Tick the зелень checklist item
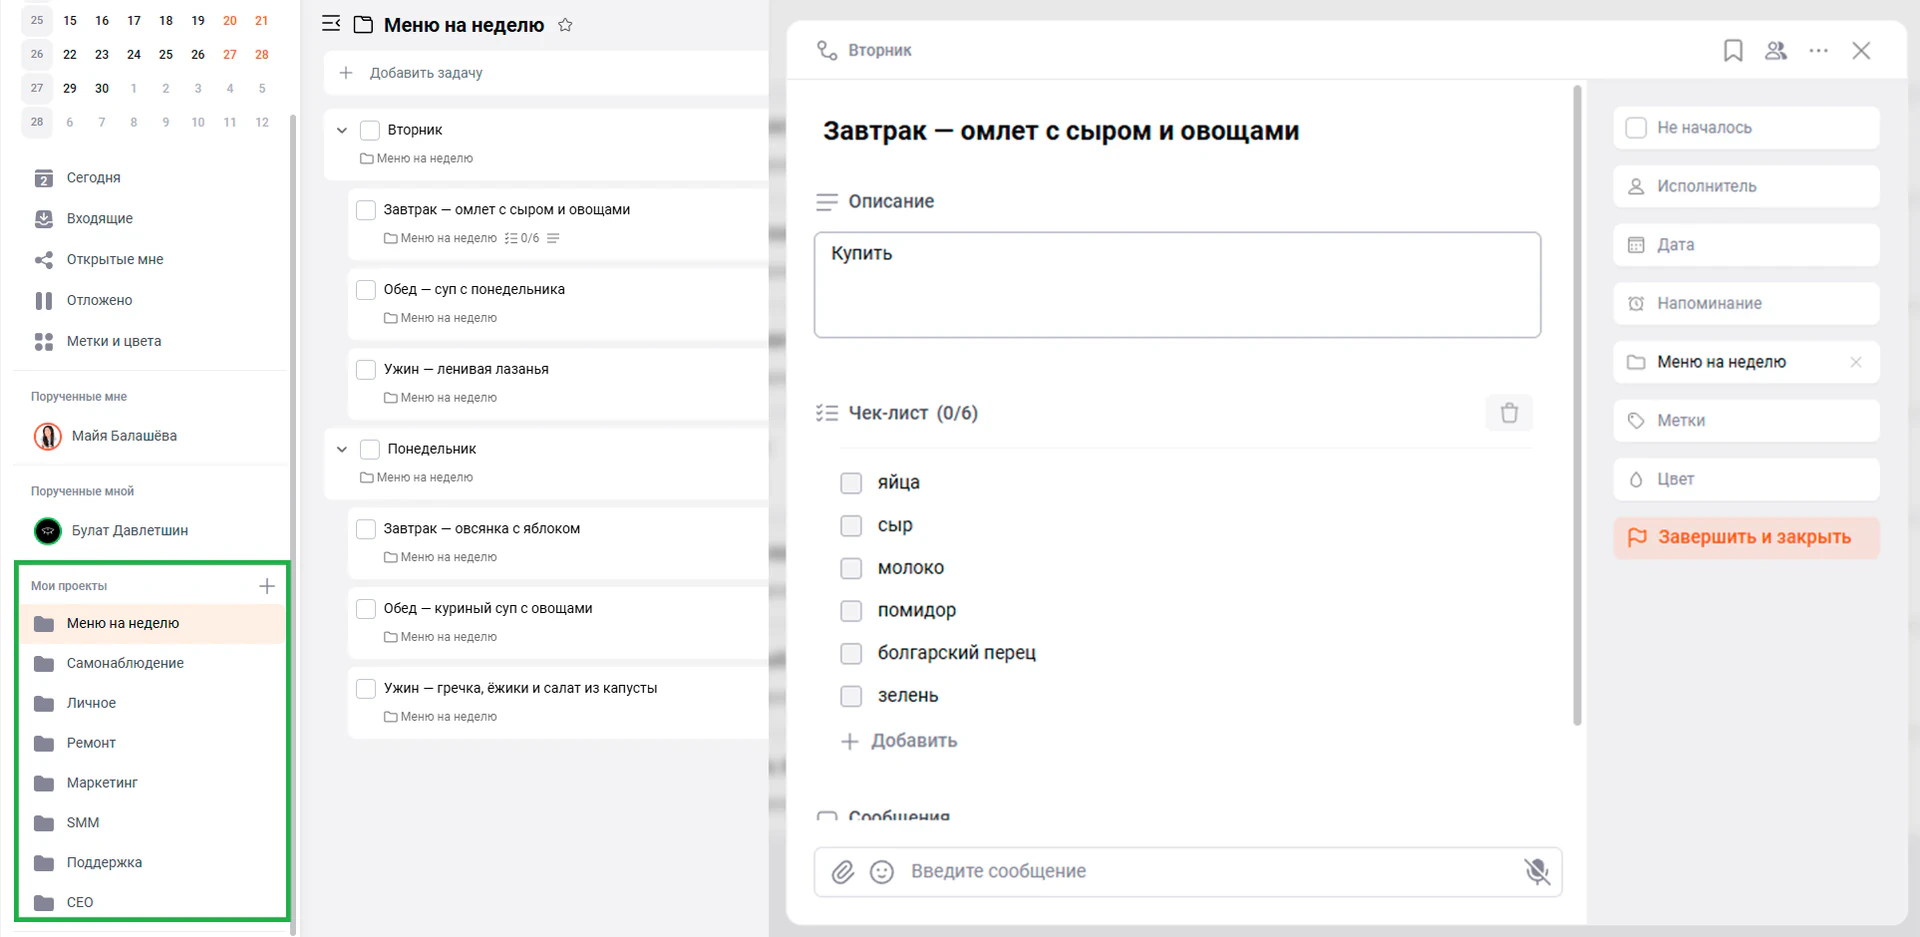 (851, 696)
